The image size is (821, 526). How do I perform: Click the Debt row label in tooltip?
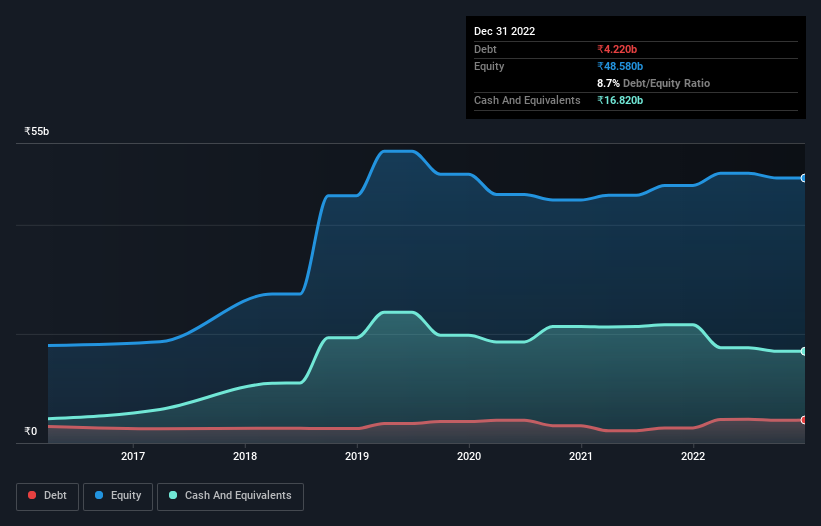[485, 49]
